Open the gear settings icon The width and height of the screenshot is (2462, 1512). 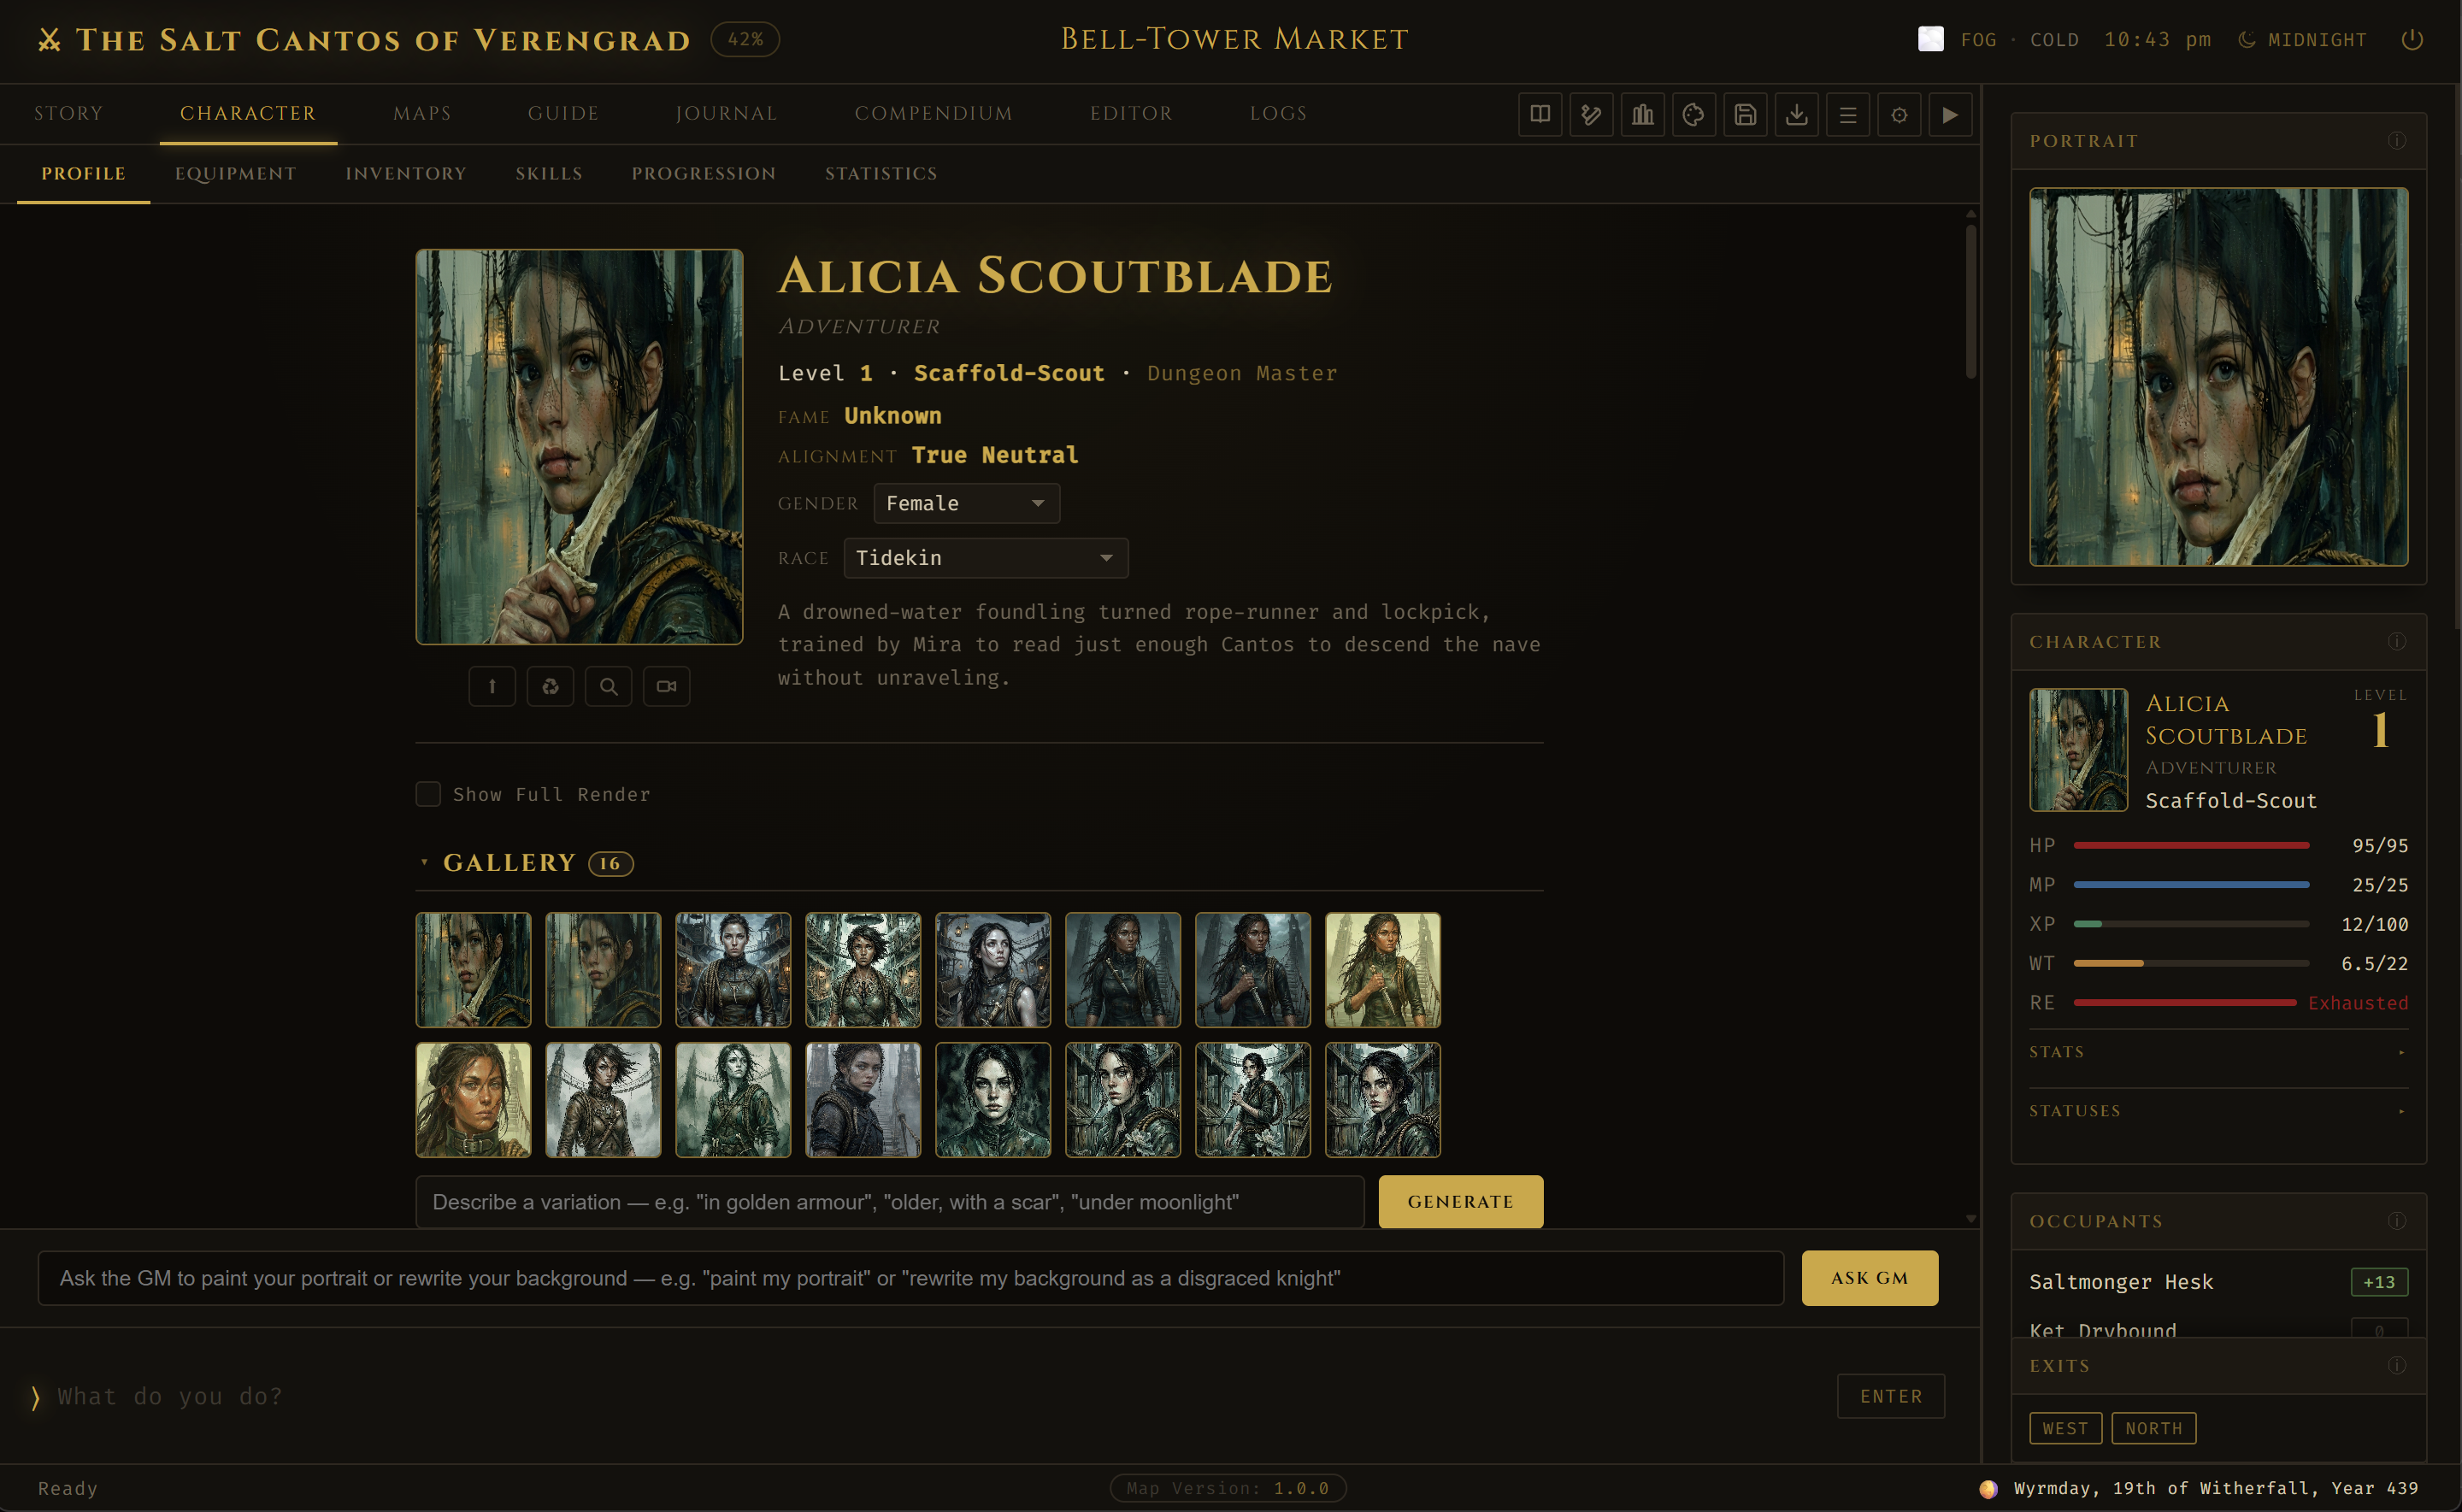click(1899, 114)
